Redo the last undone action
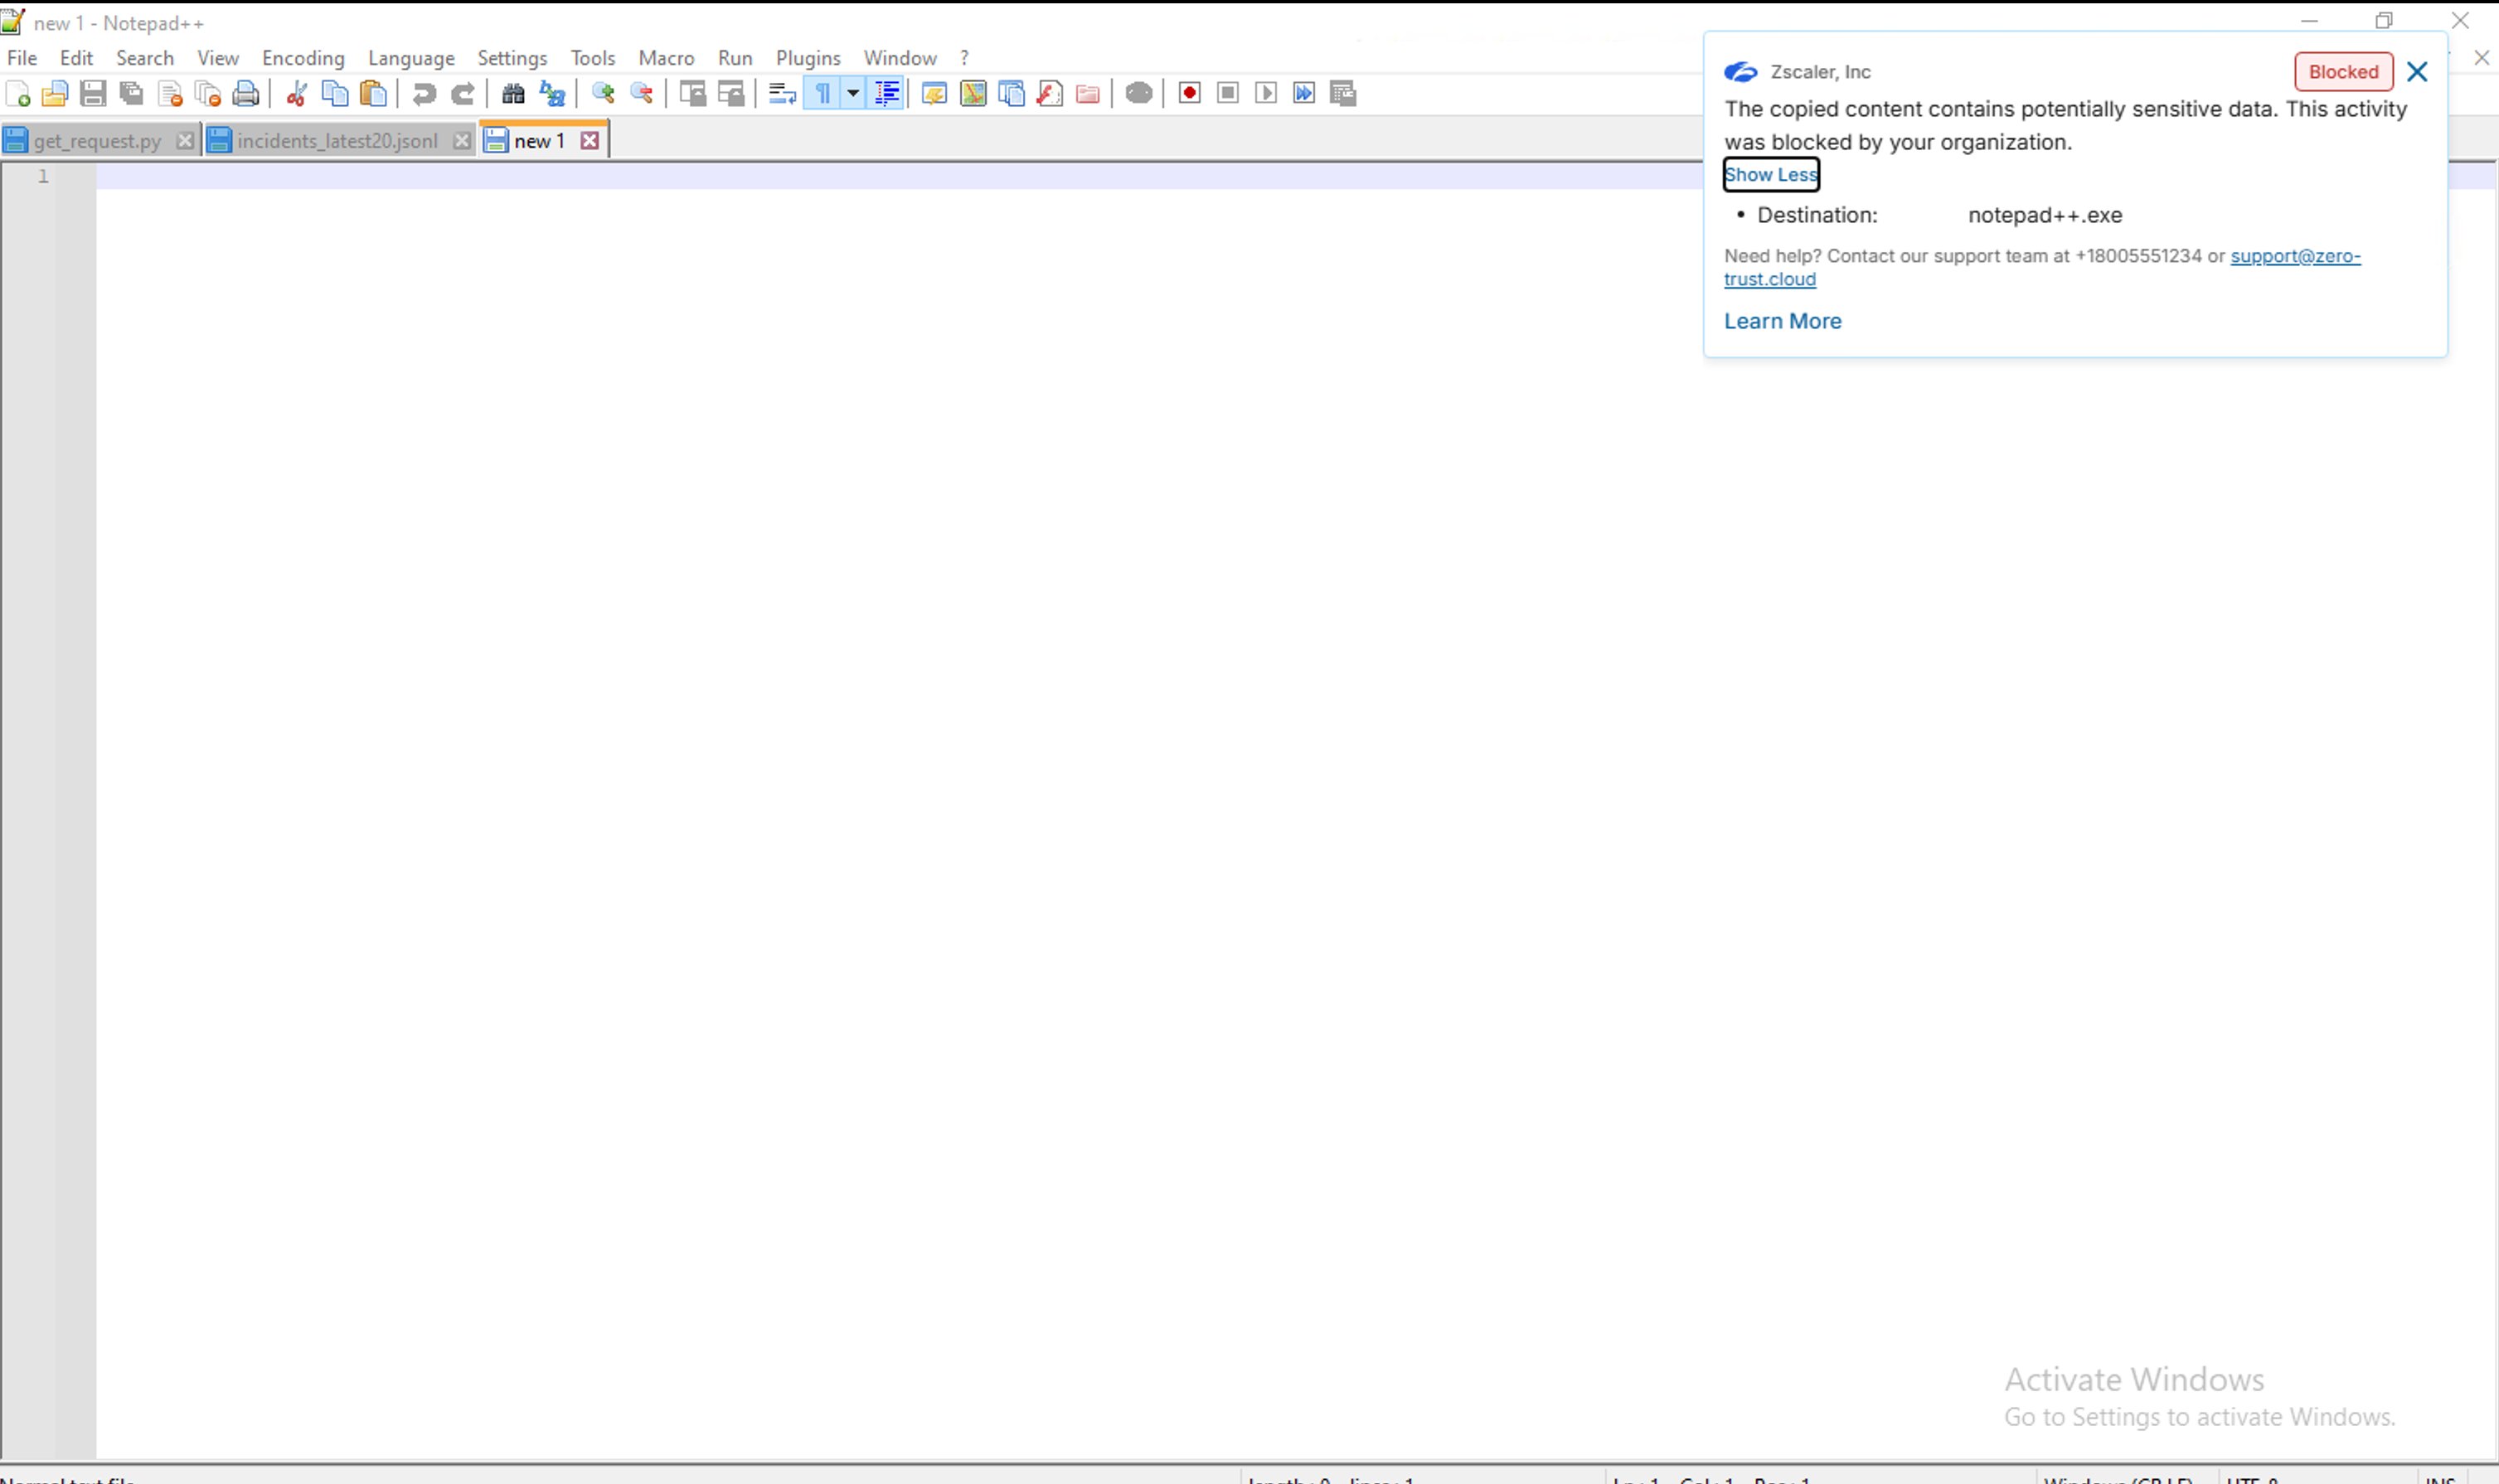This screenshot has width=2499, height=1484. [x=462, y=94]
